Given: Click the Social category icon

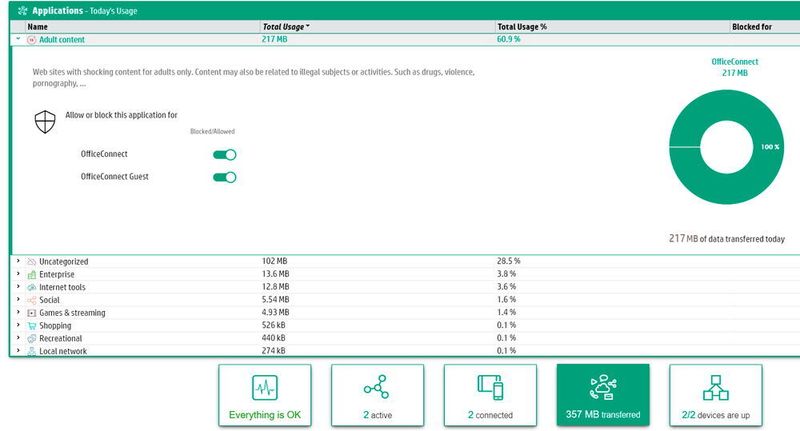Looking at the screenshot, I should click(x=32, y=300).
